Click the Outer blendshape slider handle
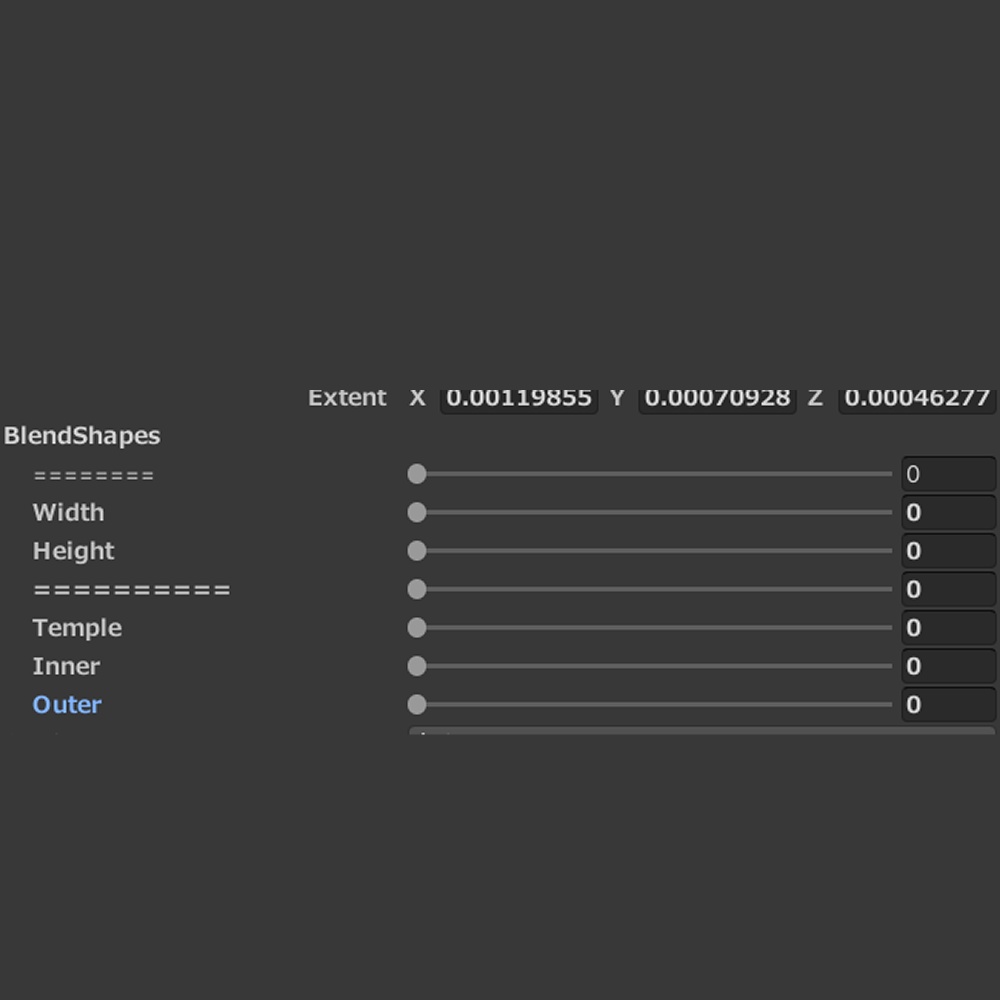1000x1000 pixels. tap(417, 705)
